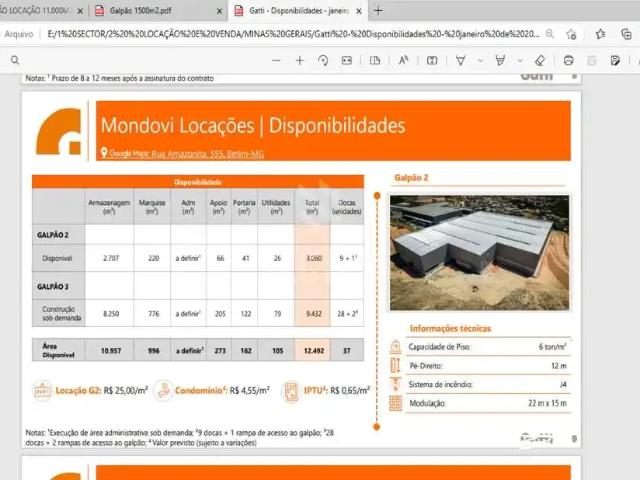640x480 pixels.
Task: Select the Erase tool
Action: [540, 60]
